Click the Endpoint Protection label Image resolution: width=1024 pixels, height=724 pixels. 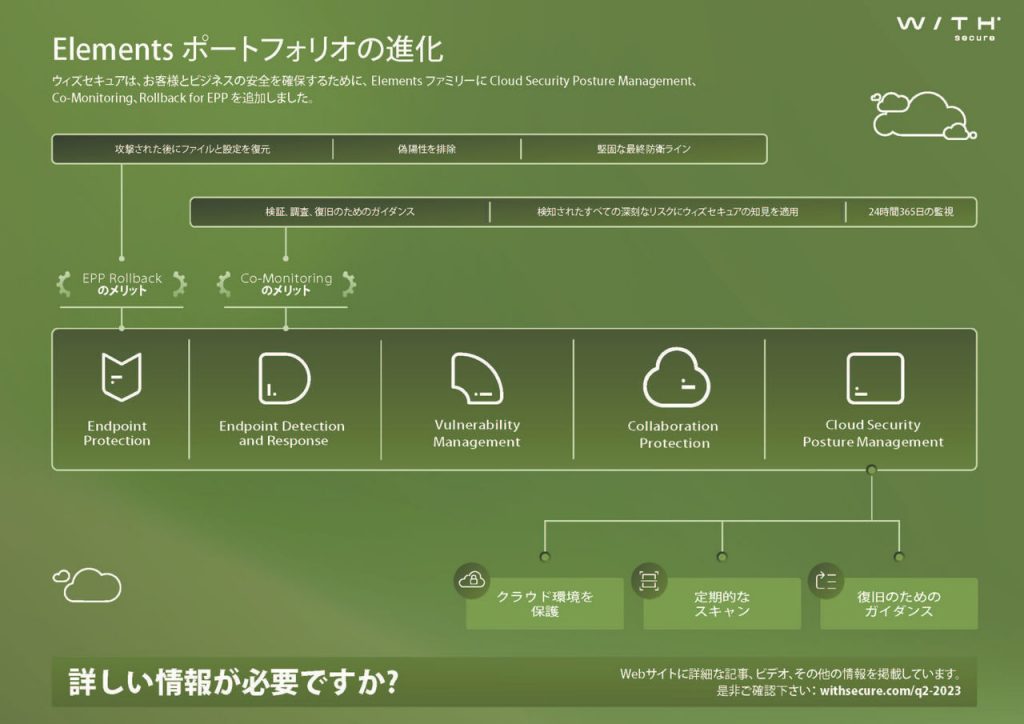click(117, 433)
